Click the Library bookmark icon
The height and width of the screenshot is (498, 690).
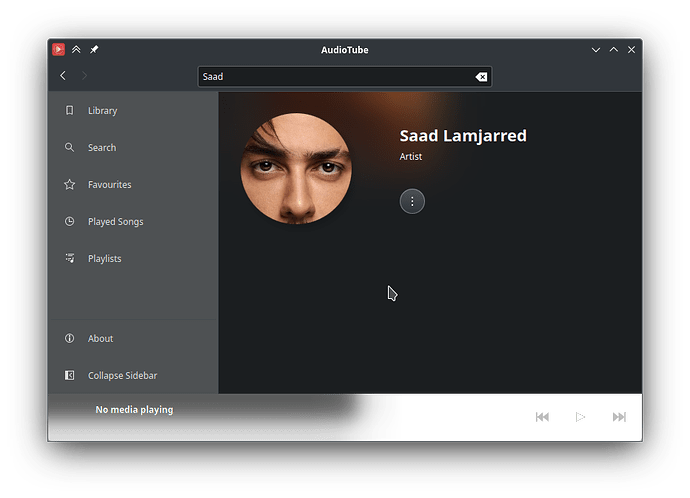(x=70, y=110)
